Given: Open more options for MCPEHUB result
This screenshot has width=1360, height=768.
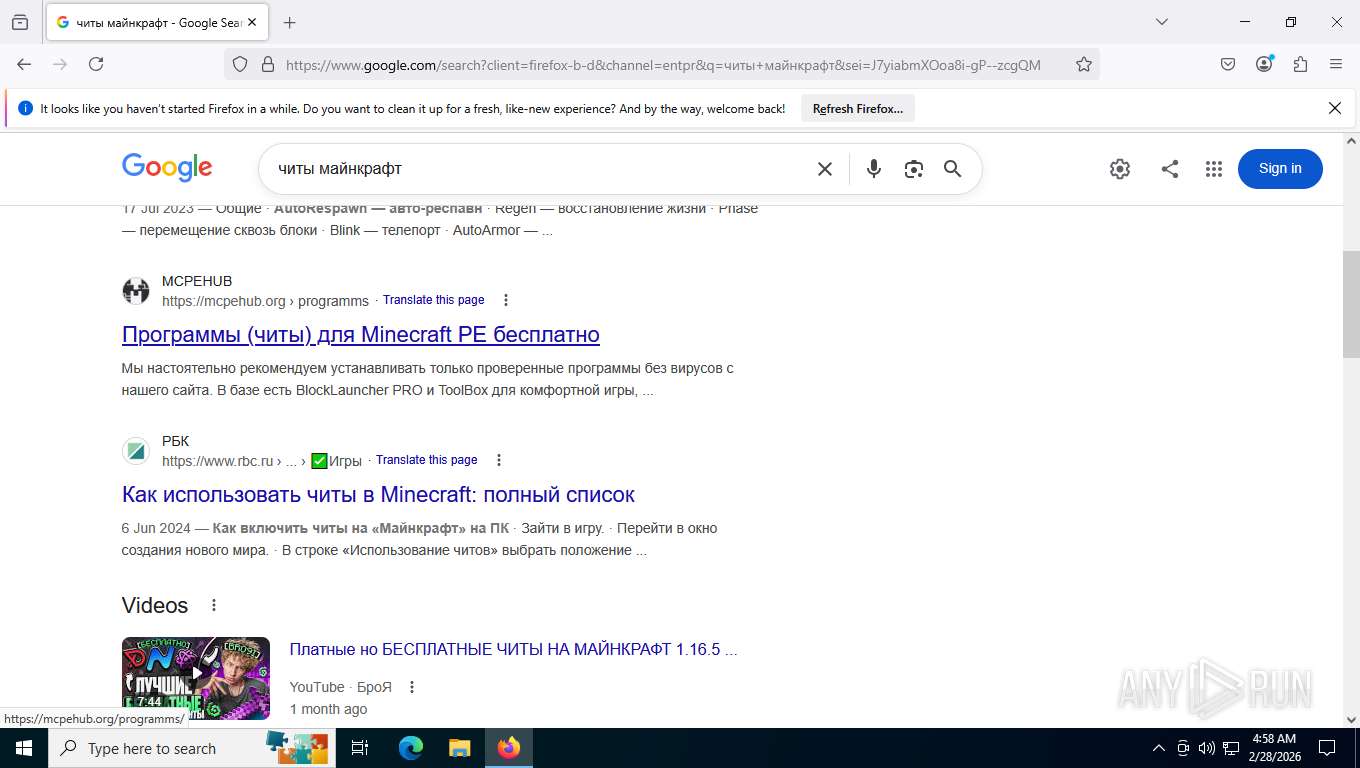Looking at the screenshot, I should coord(506,300).
